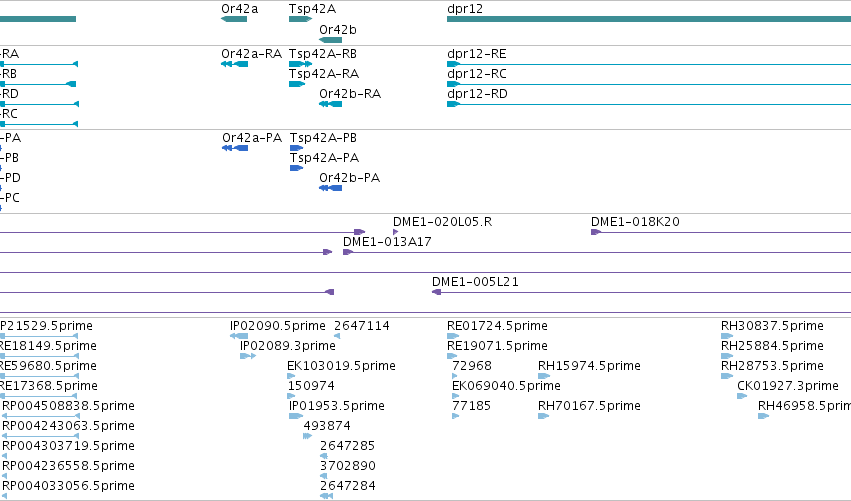Select the 2647284 feature
The width and height of the screenshot is (851, 501).
(326, 496)
